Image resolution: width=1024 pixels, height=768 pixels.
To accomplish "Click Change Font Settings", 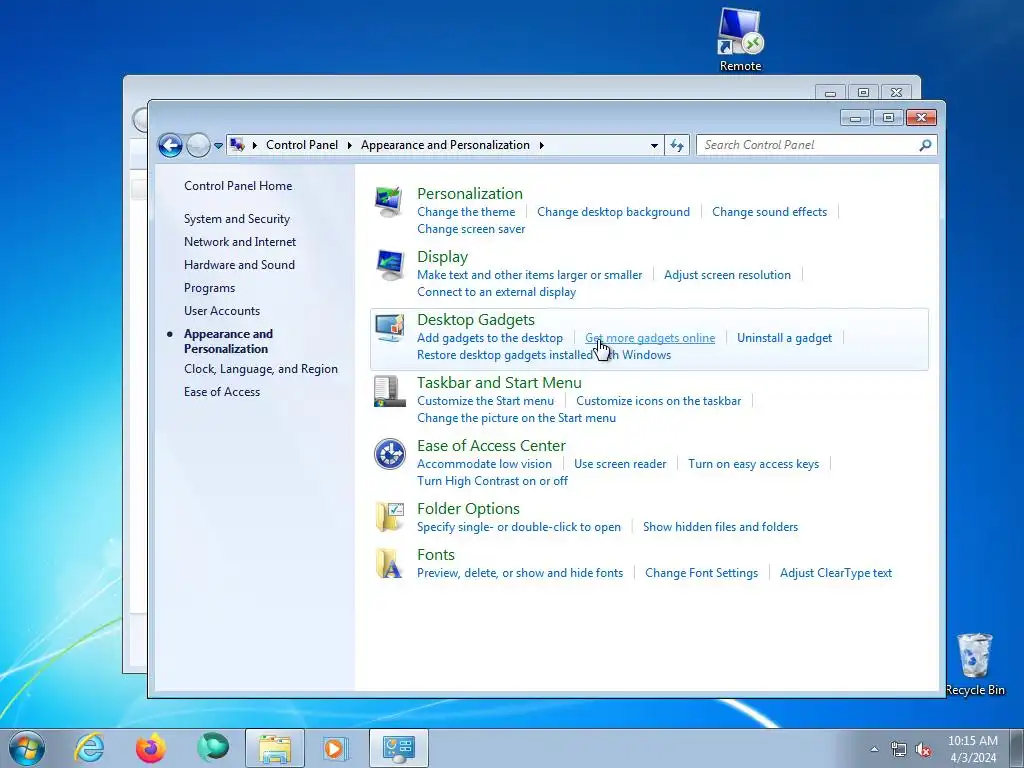I will click(701, 573).
